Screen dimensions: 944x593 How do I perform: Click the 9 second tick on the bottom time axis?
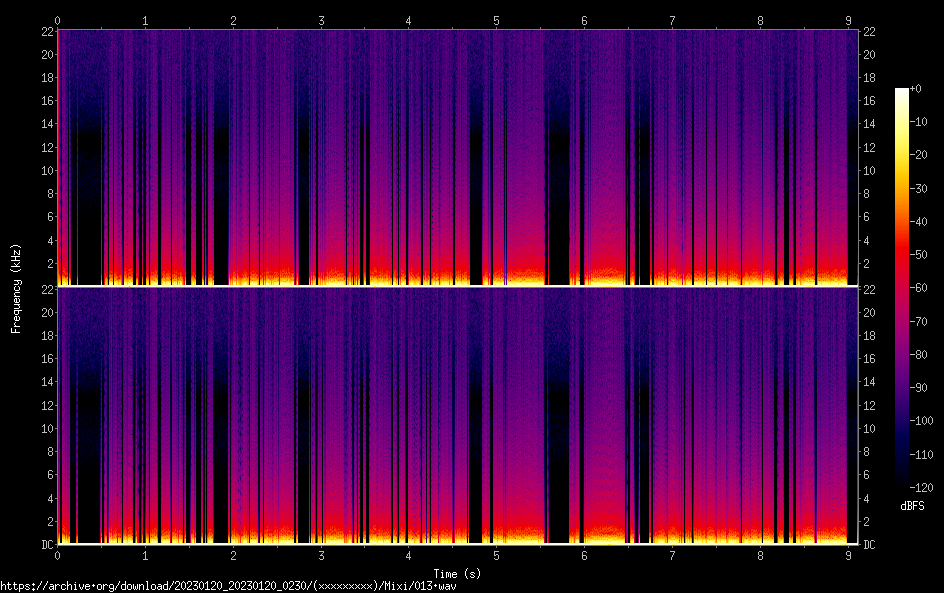(849, 555)
